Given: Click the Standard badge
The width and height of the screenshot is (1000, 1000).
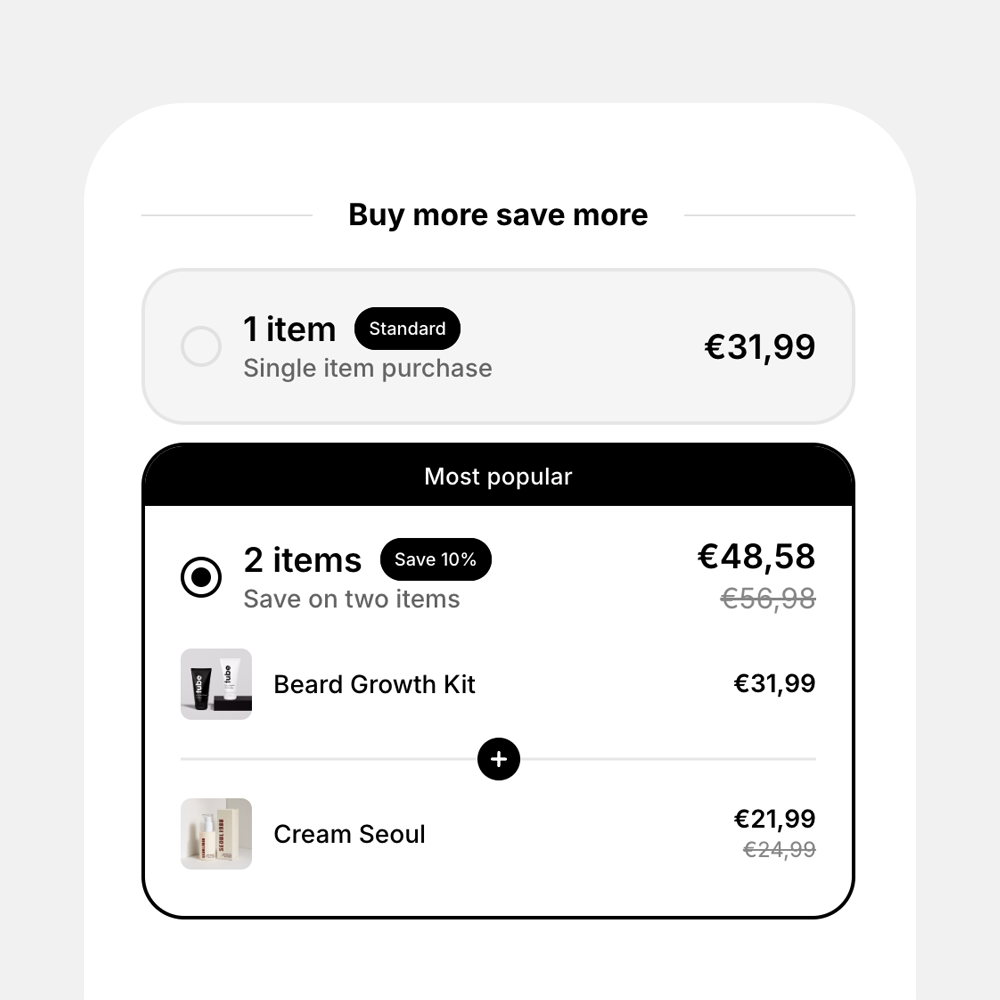Looking at the screenshot, I should tap(408, 328).
